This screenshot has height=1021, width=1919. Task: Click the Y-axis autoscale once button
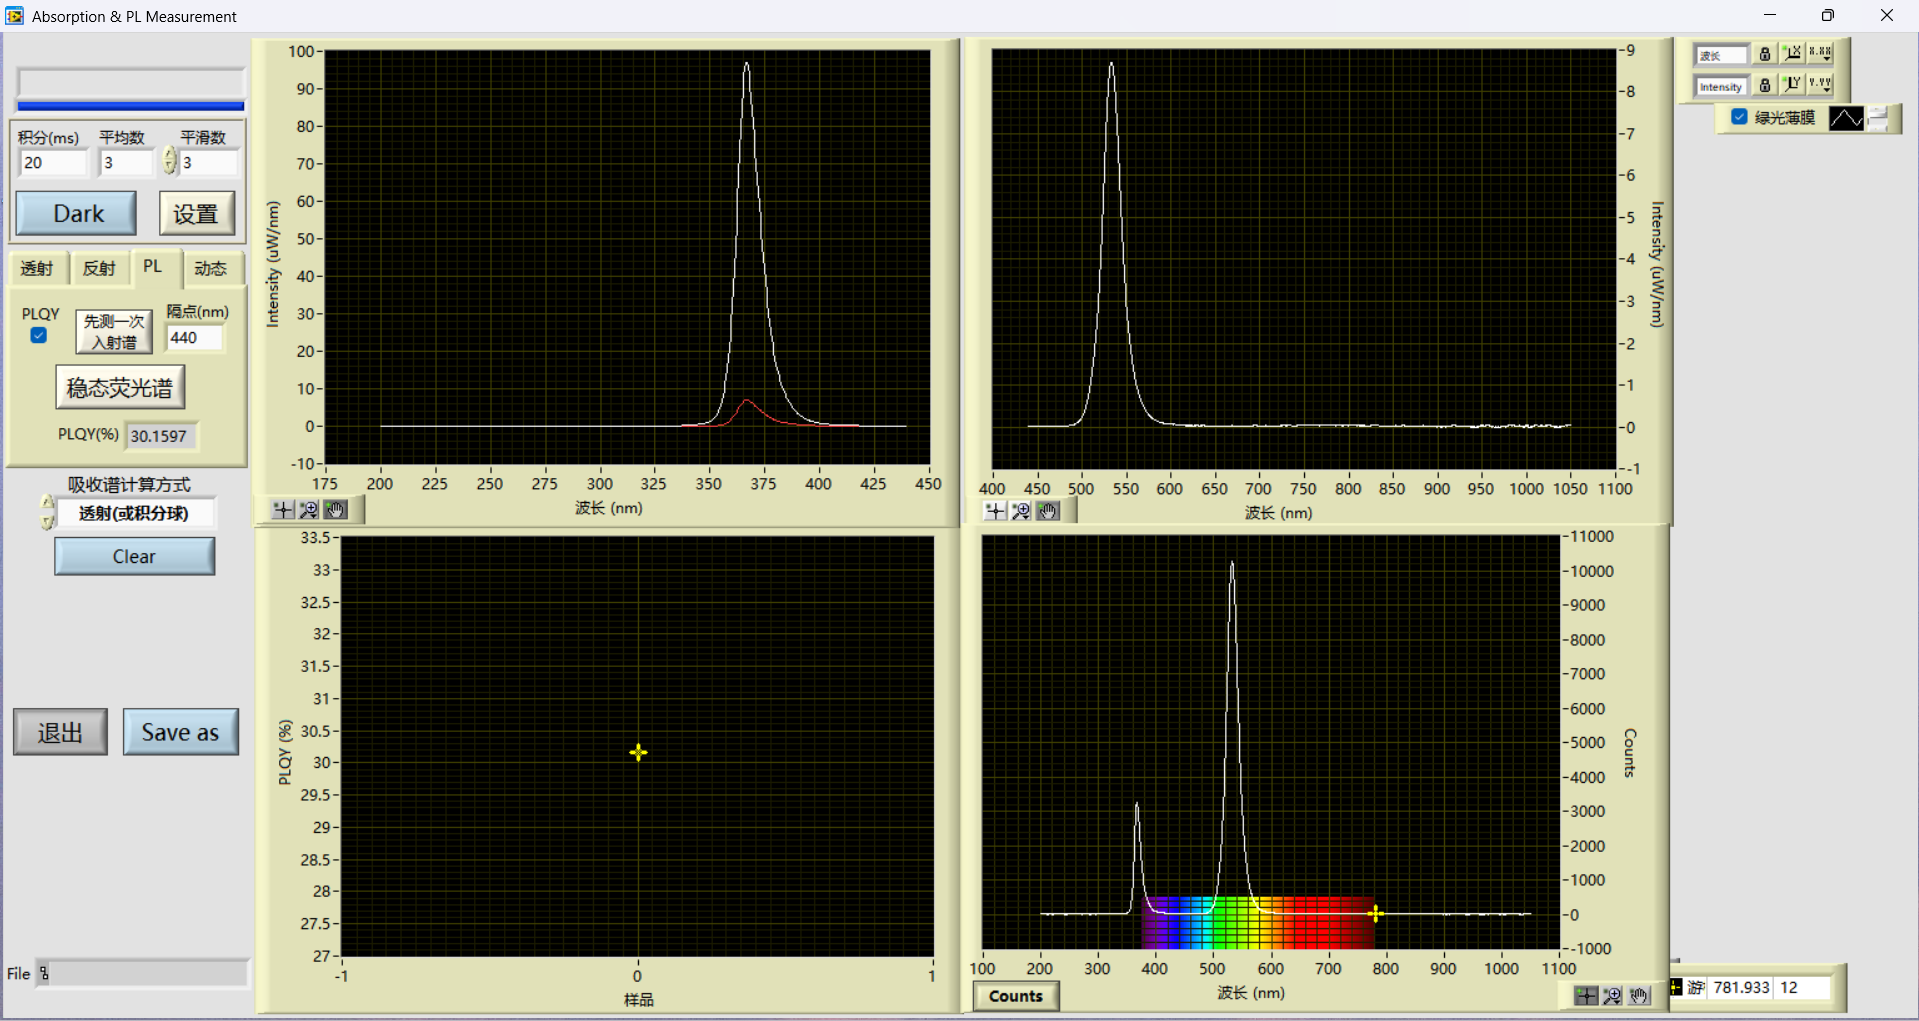[1792, 85]
